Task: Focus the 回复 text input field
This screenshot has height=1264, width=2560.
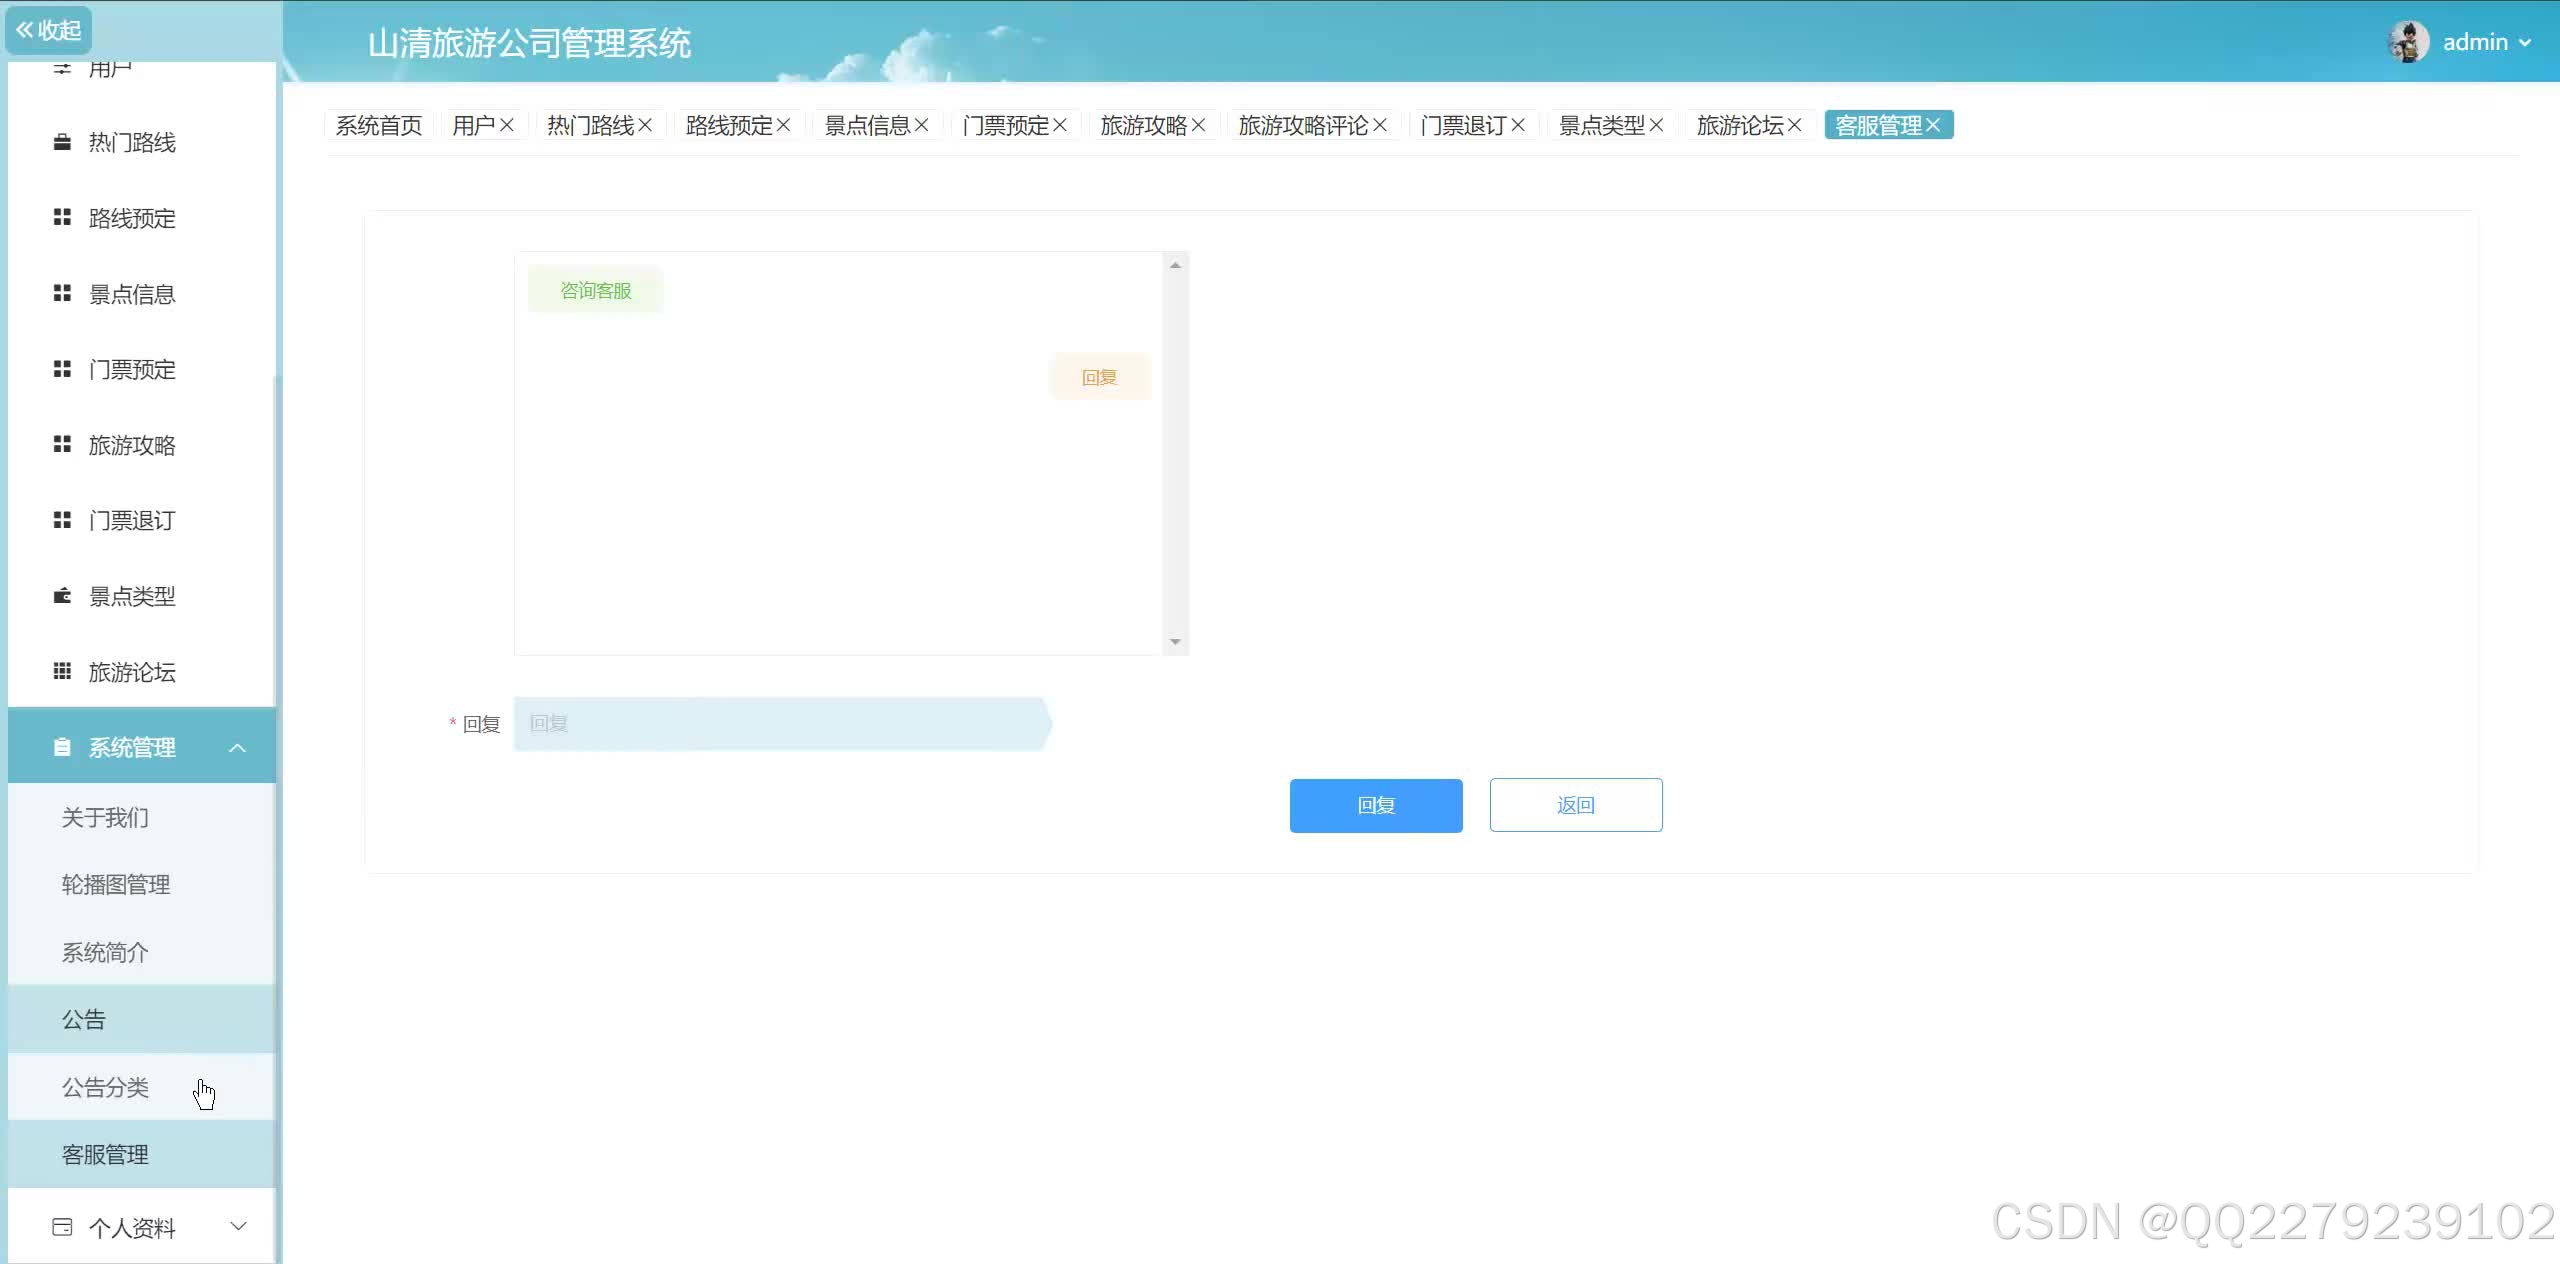Action: 780,723
